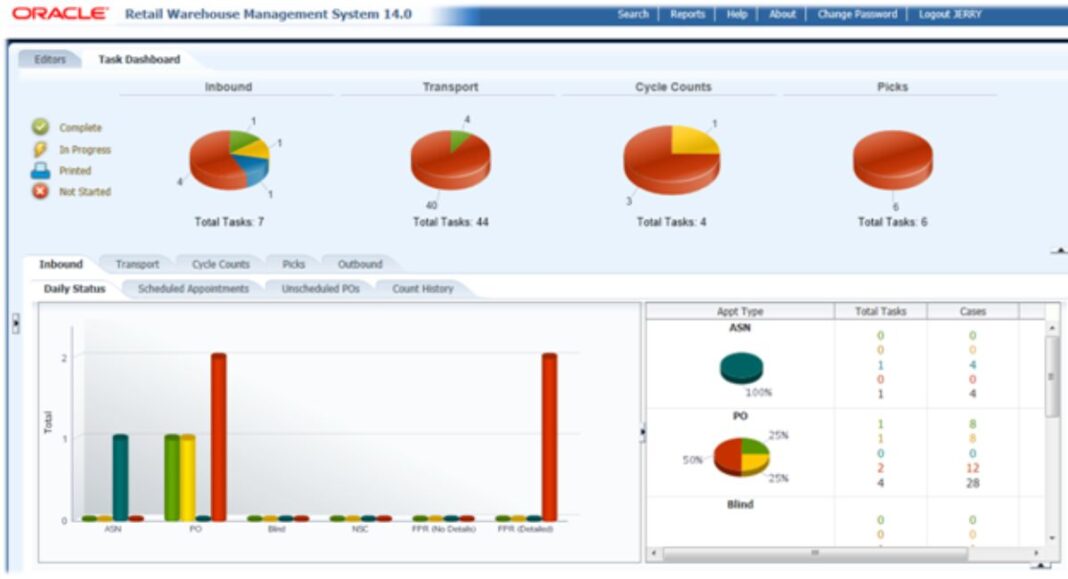Click the Oracle logo
The height and width of the screenshot is (579, 1068).
pos(57,13)
